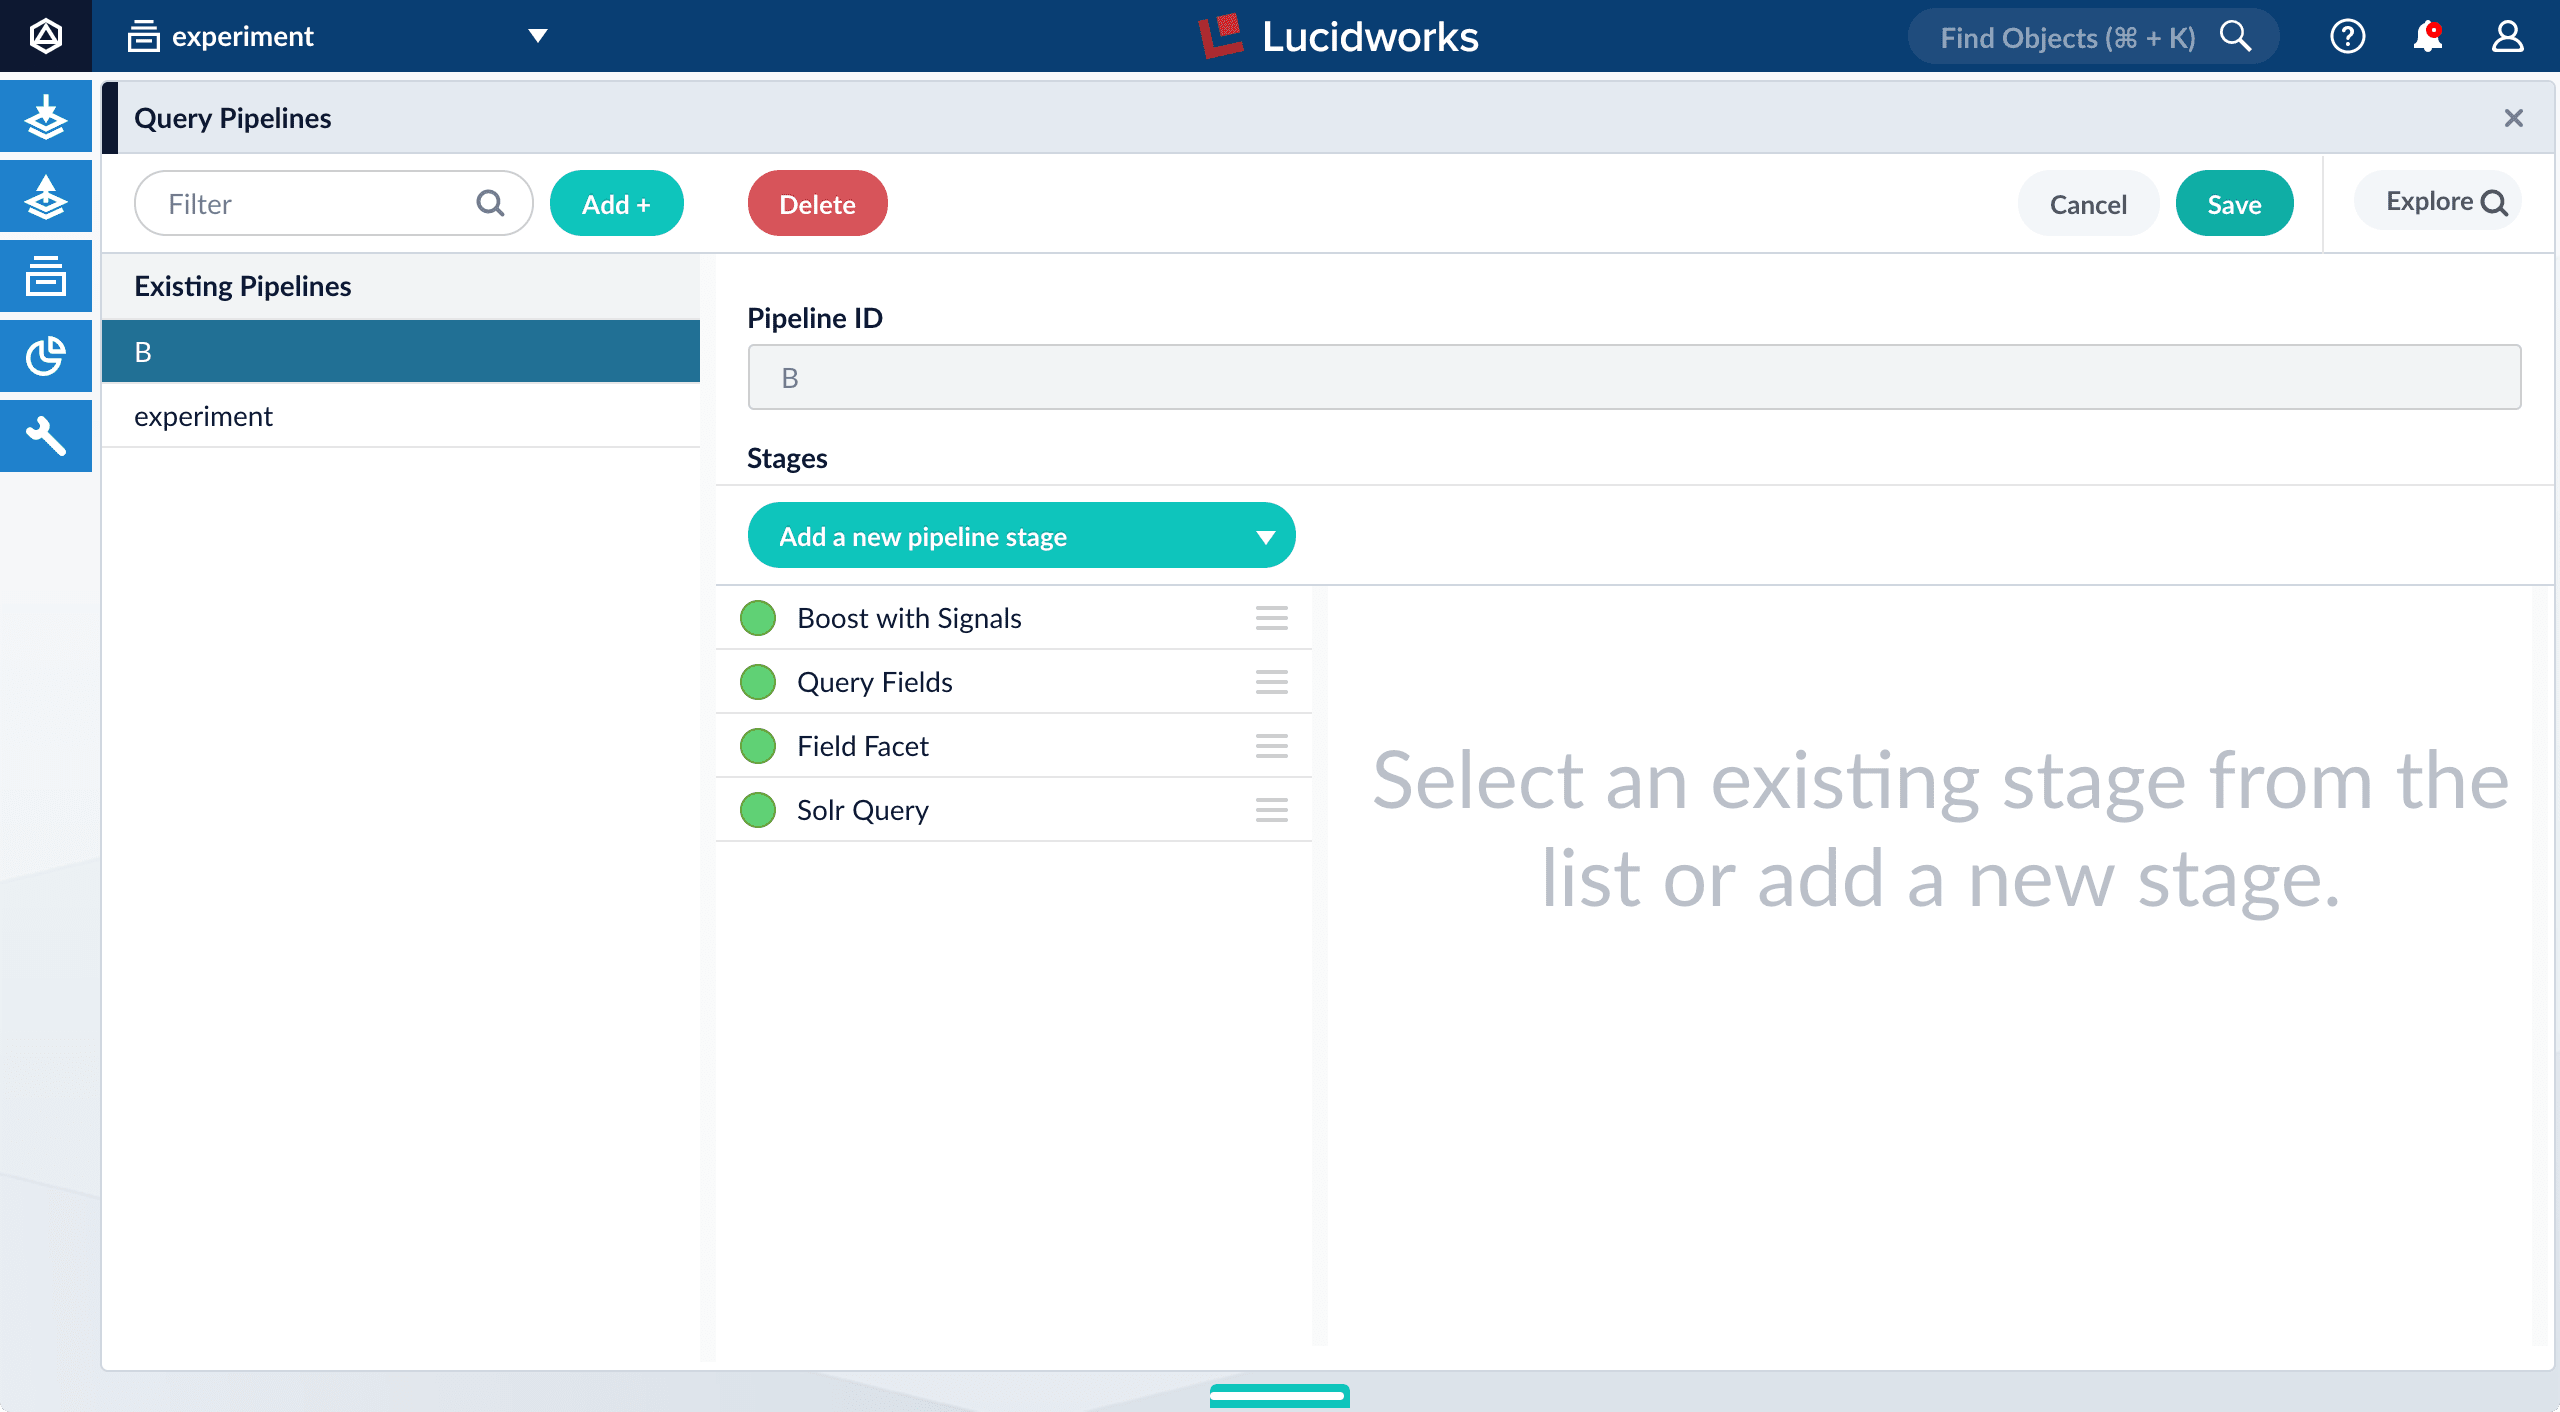Image resolution: width=2560 pixels, height=1412 pixels.
Task: Open the Querying sidebar icon
Action: tap(46, 197)
